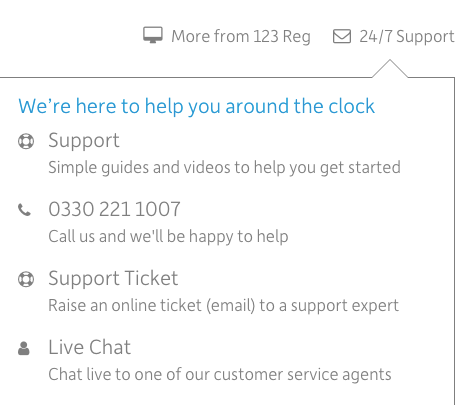Viewport: 455px width, 405px height.
Task: Click Call us and we'll be happy to help
Action: pos(168,237)
